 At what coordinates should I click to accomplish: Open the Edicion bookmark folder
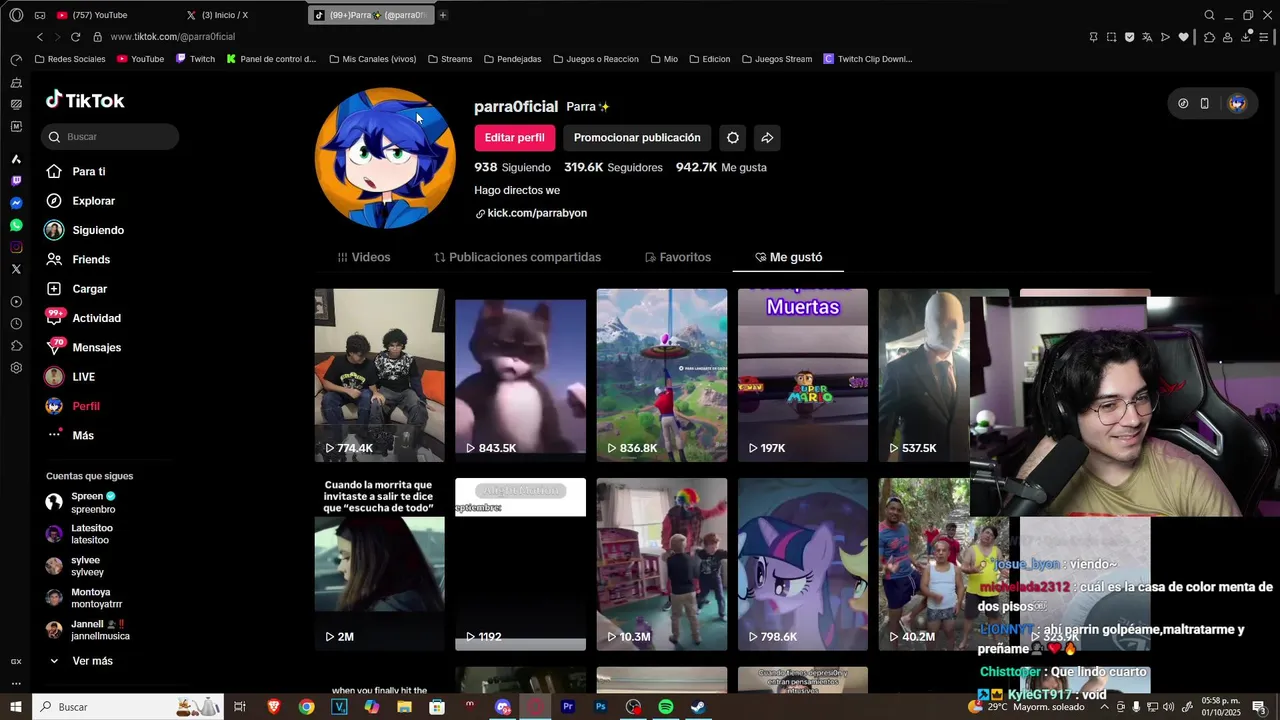[x=709, y=59]
